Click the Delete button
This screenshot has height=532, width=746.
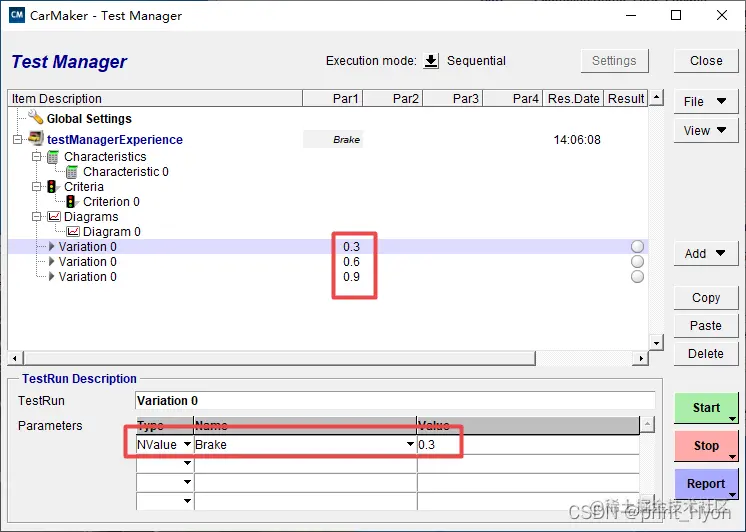pos(706,354)
